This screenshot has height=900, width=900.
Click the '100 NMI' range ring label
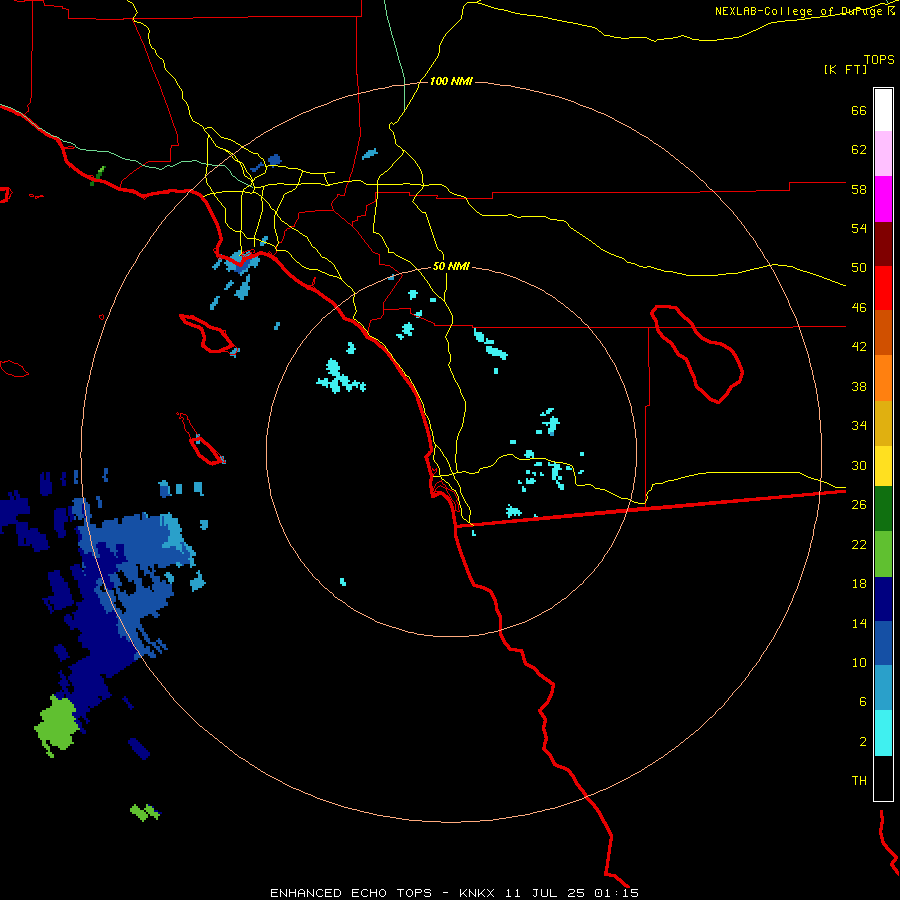(x=451, y=82)
